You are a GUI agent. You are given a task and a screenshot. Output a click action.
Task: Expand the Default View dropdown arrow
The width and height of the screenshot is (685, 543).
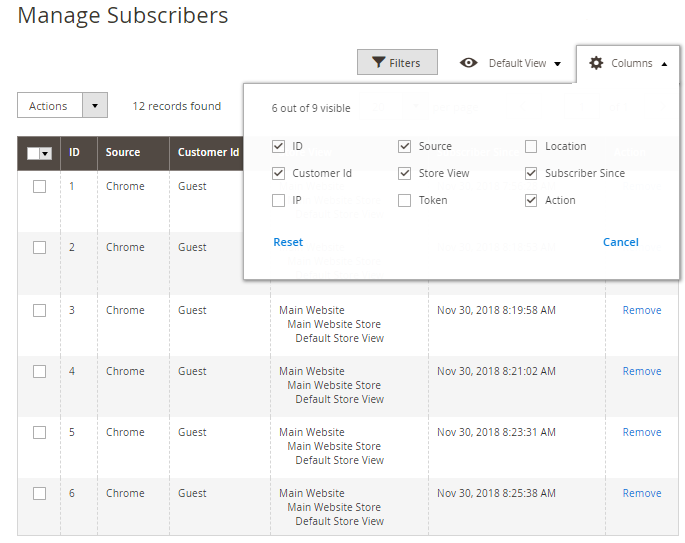coord(557,64)
